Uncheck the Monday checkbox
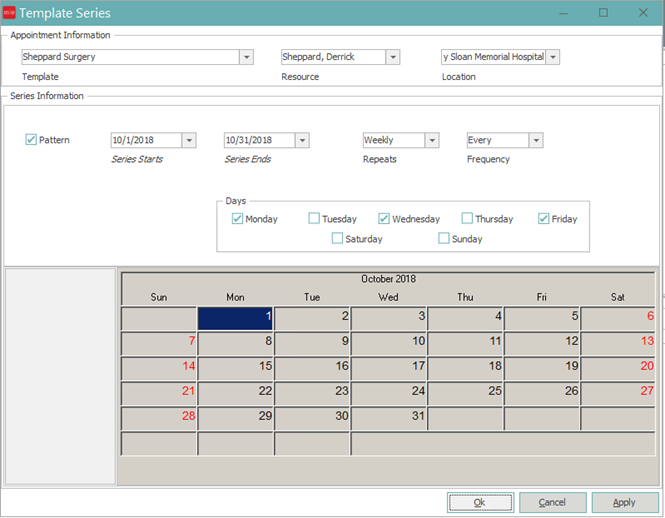This screenshot has width=665, height=518. tap(237, 218)
